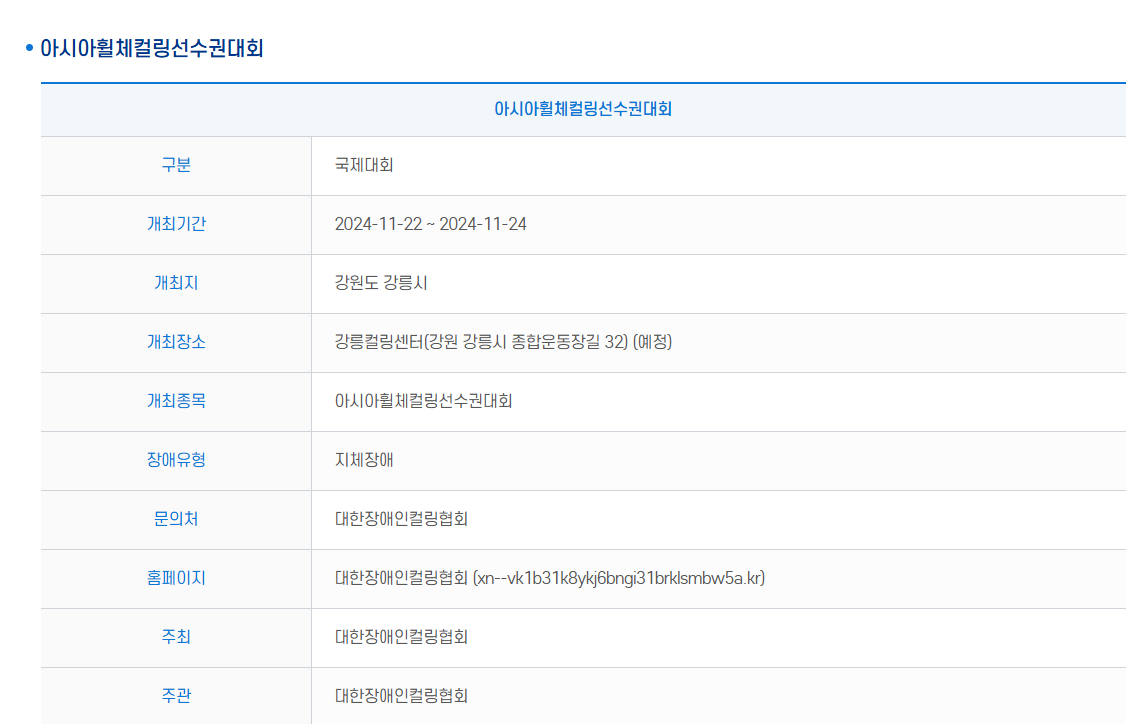Click the 주최 value 대한장애인컬링협회
Viewport: 1128px width, 724px height.
pyautogui.click(x=401, y=638)
